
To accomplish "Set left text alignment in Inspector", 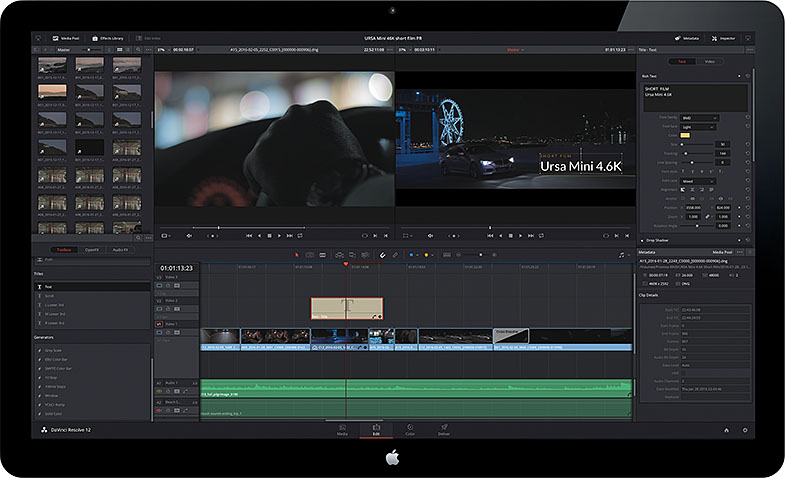I will (683, 190).
